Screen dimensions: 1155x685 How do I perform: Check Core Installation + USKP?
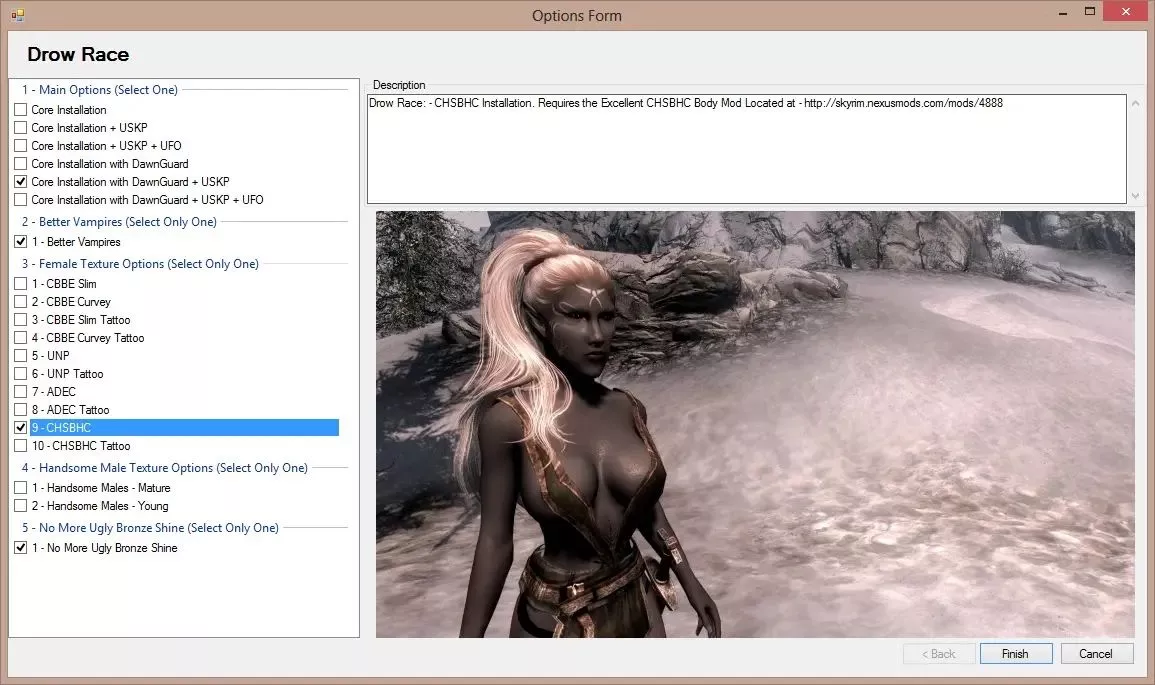coord(21,127)
